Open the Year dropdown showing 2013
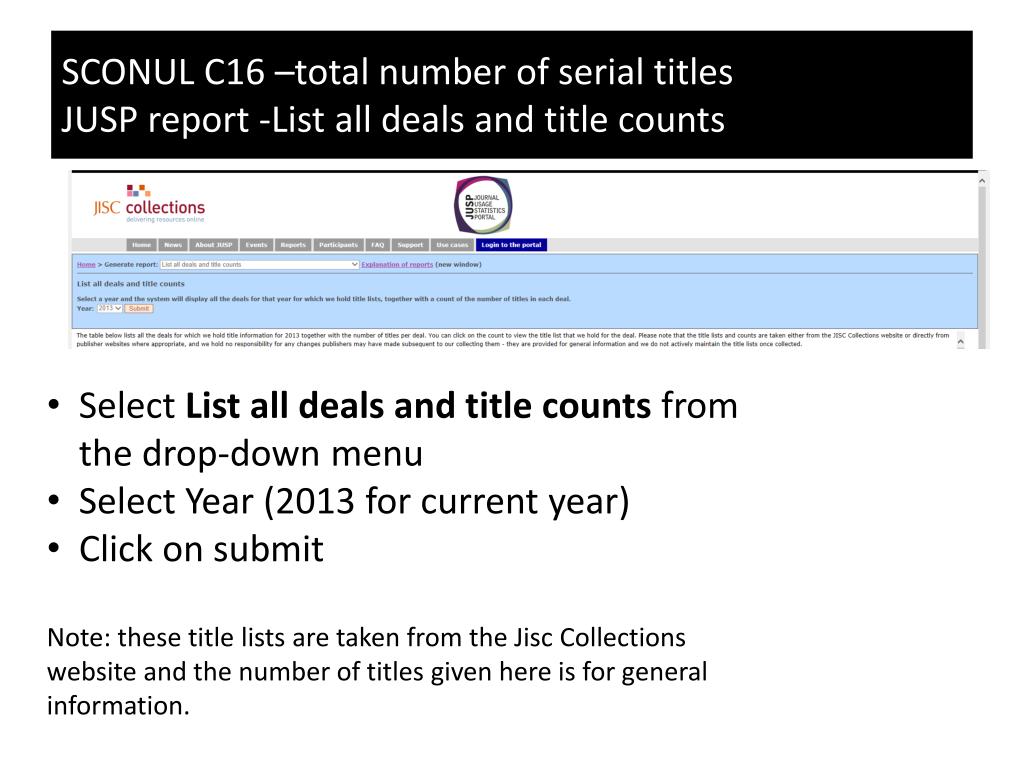 point(110,308)
